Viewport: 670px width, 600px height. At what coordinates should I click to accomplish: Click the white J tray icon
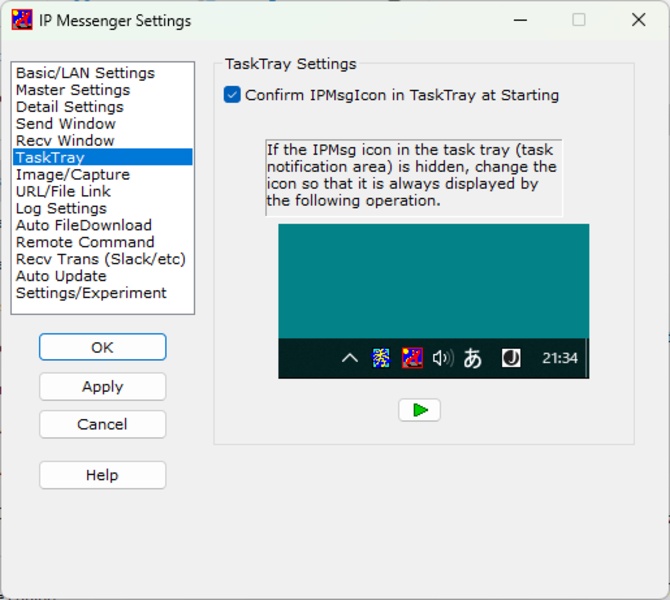pos(511,358)
